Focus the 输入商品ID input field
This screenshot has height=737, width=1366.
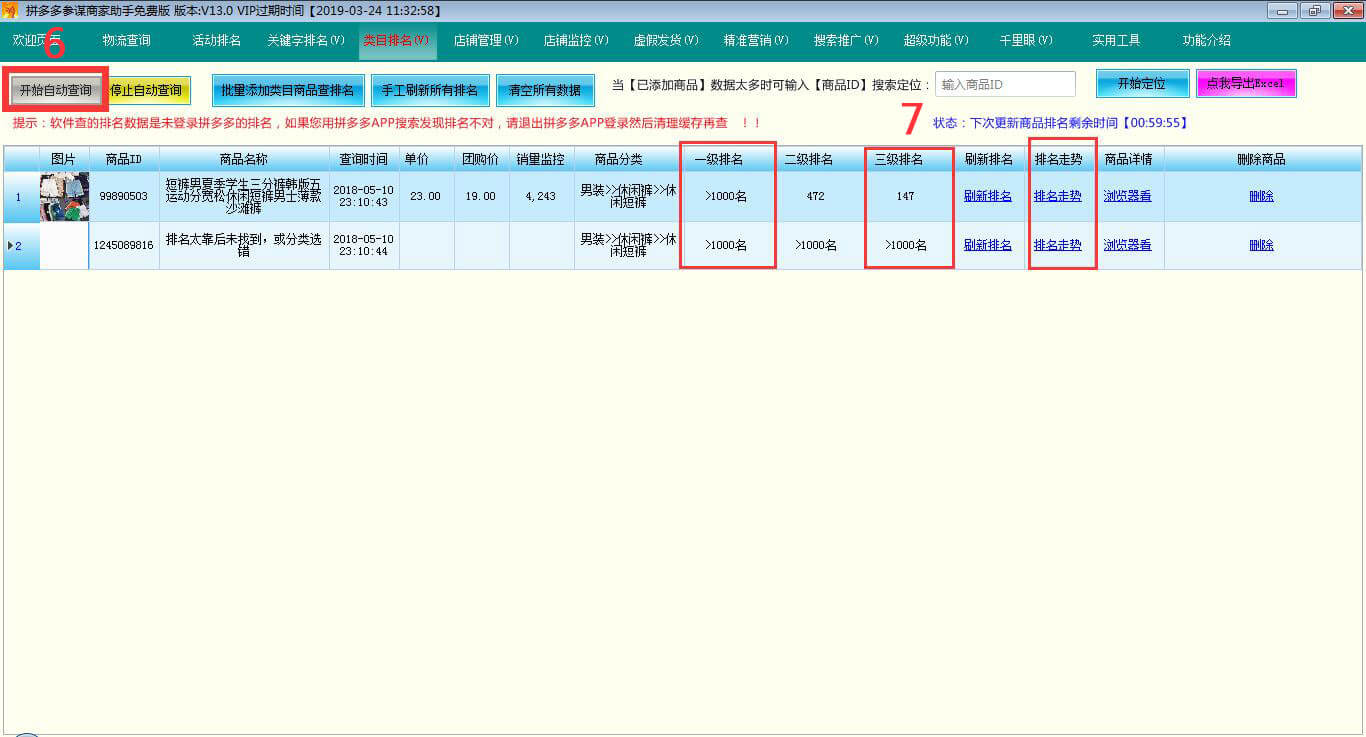1005,85
